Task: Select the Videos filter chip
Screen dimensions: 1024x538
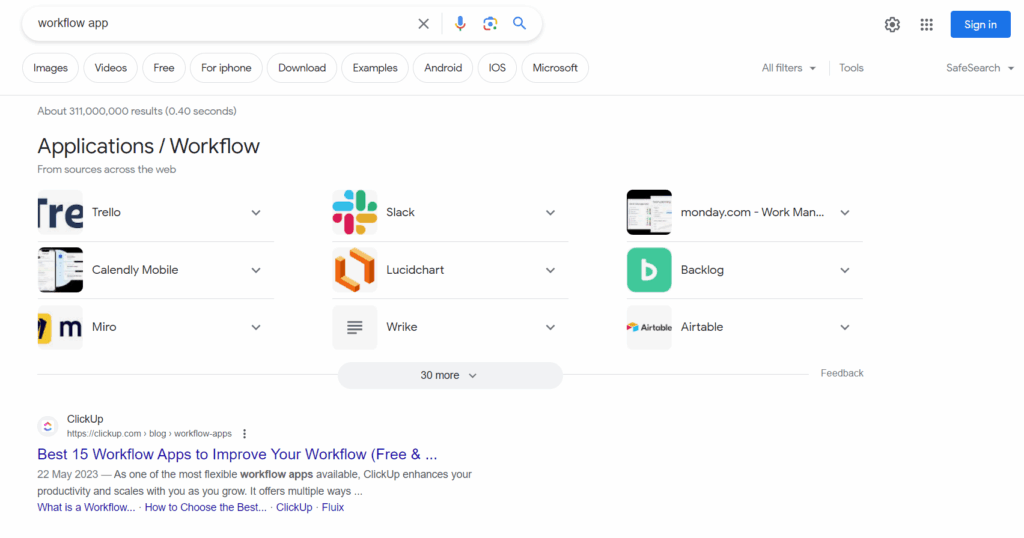Action: (x=111, y=68)
